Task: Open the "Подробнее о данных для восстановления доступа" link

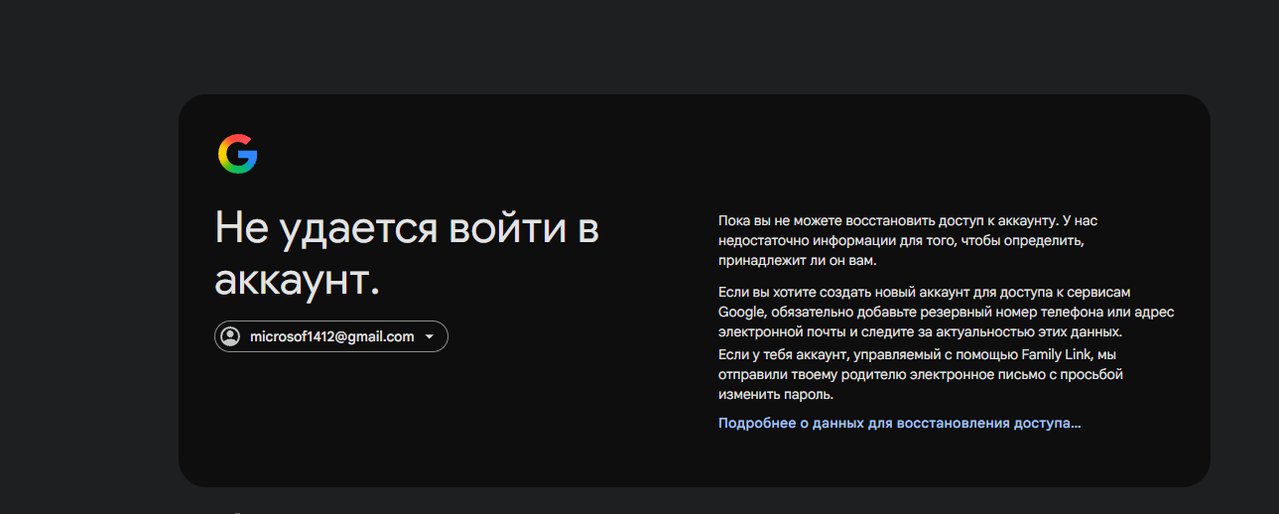Action: coord(899,423)
